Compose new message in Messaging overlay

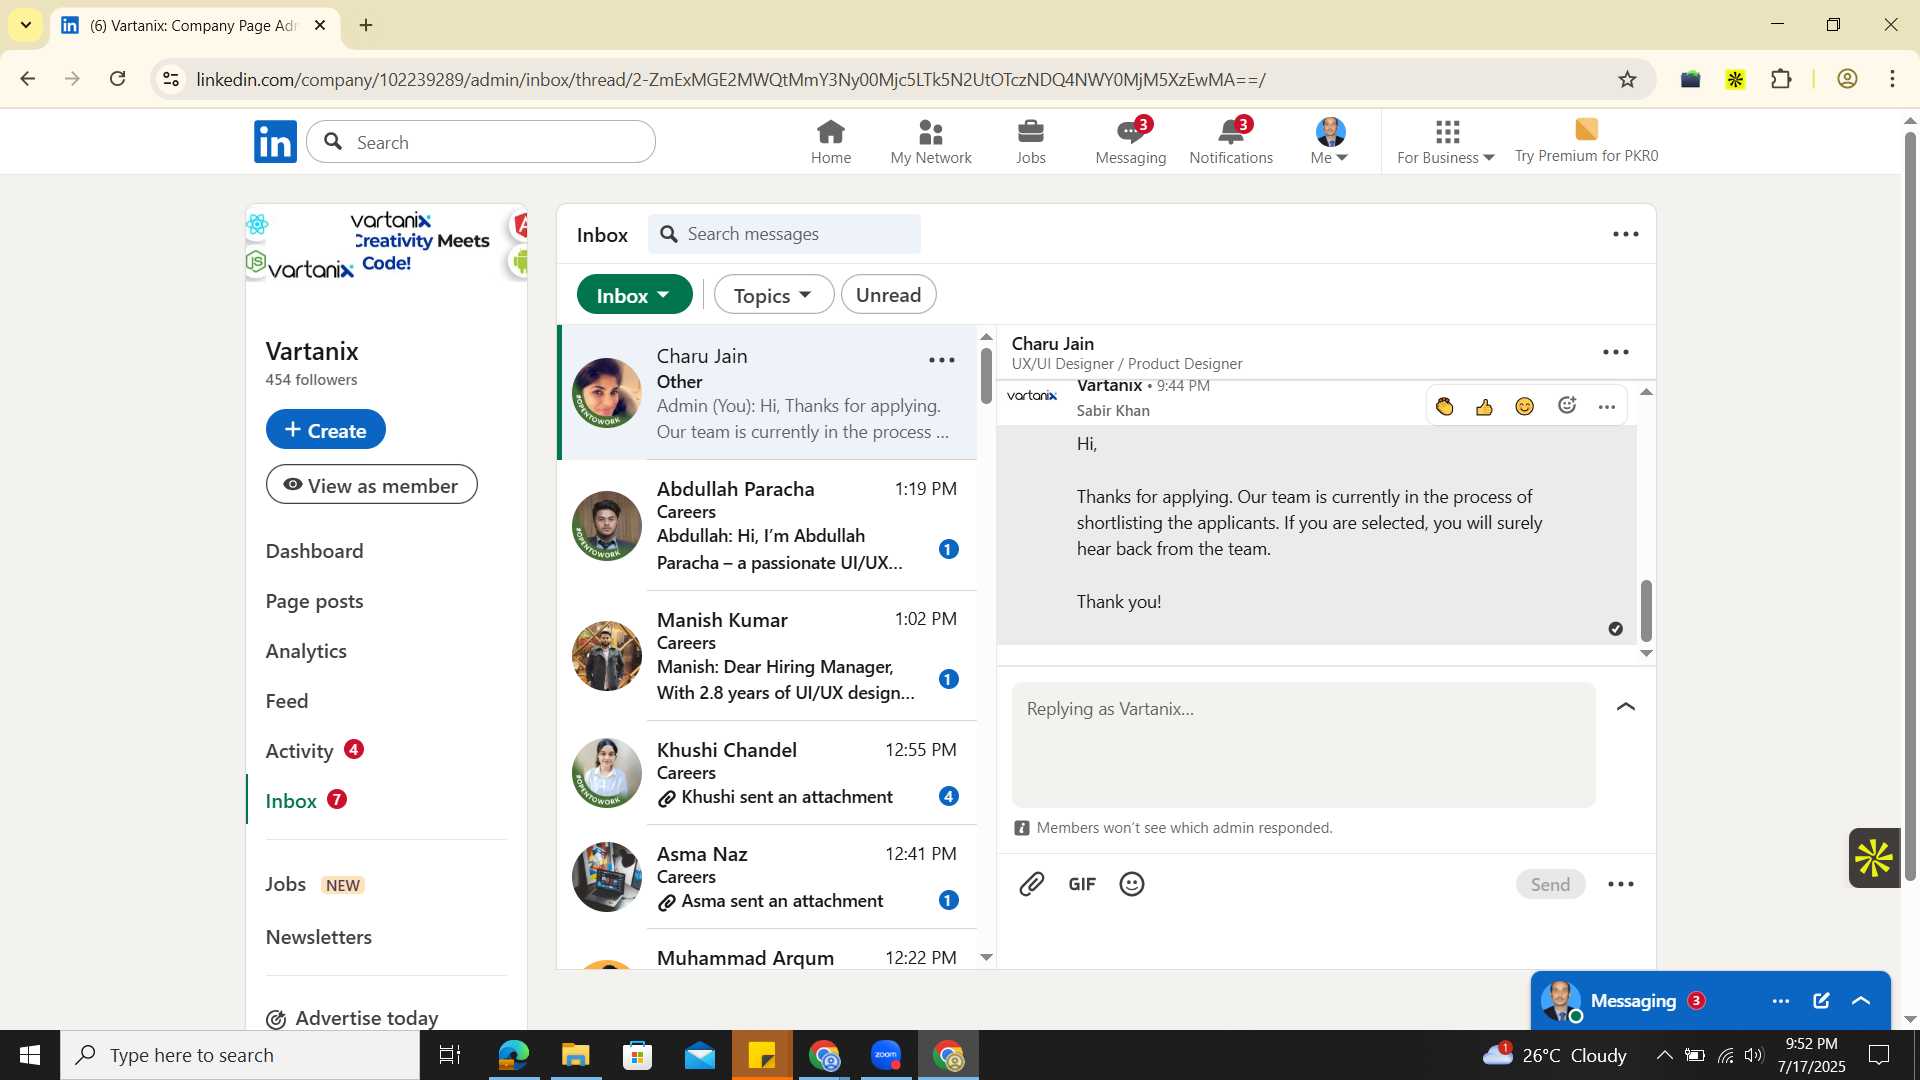point(1821,1001)
